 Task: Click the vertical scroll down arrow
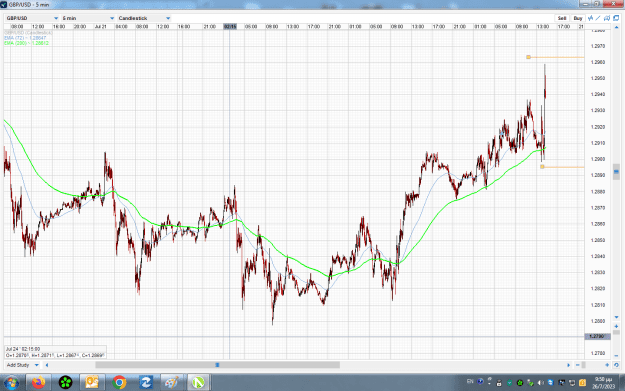pyautogui.click(x=616, y=317)
